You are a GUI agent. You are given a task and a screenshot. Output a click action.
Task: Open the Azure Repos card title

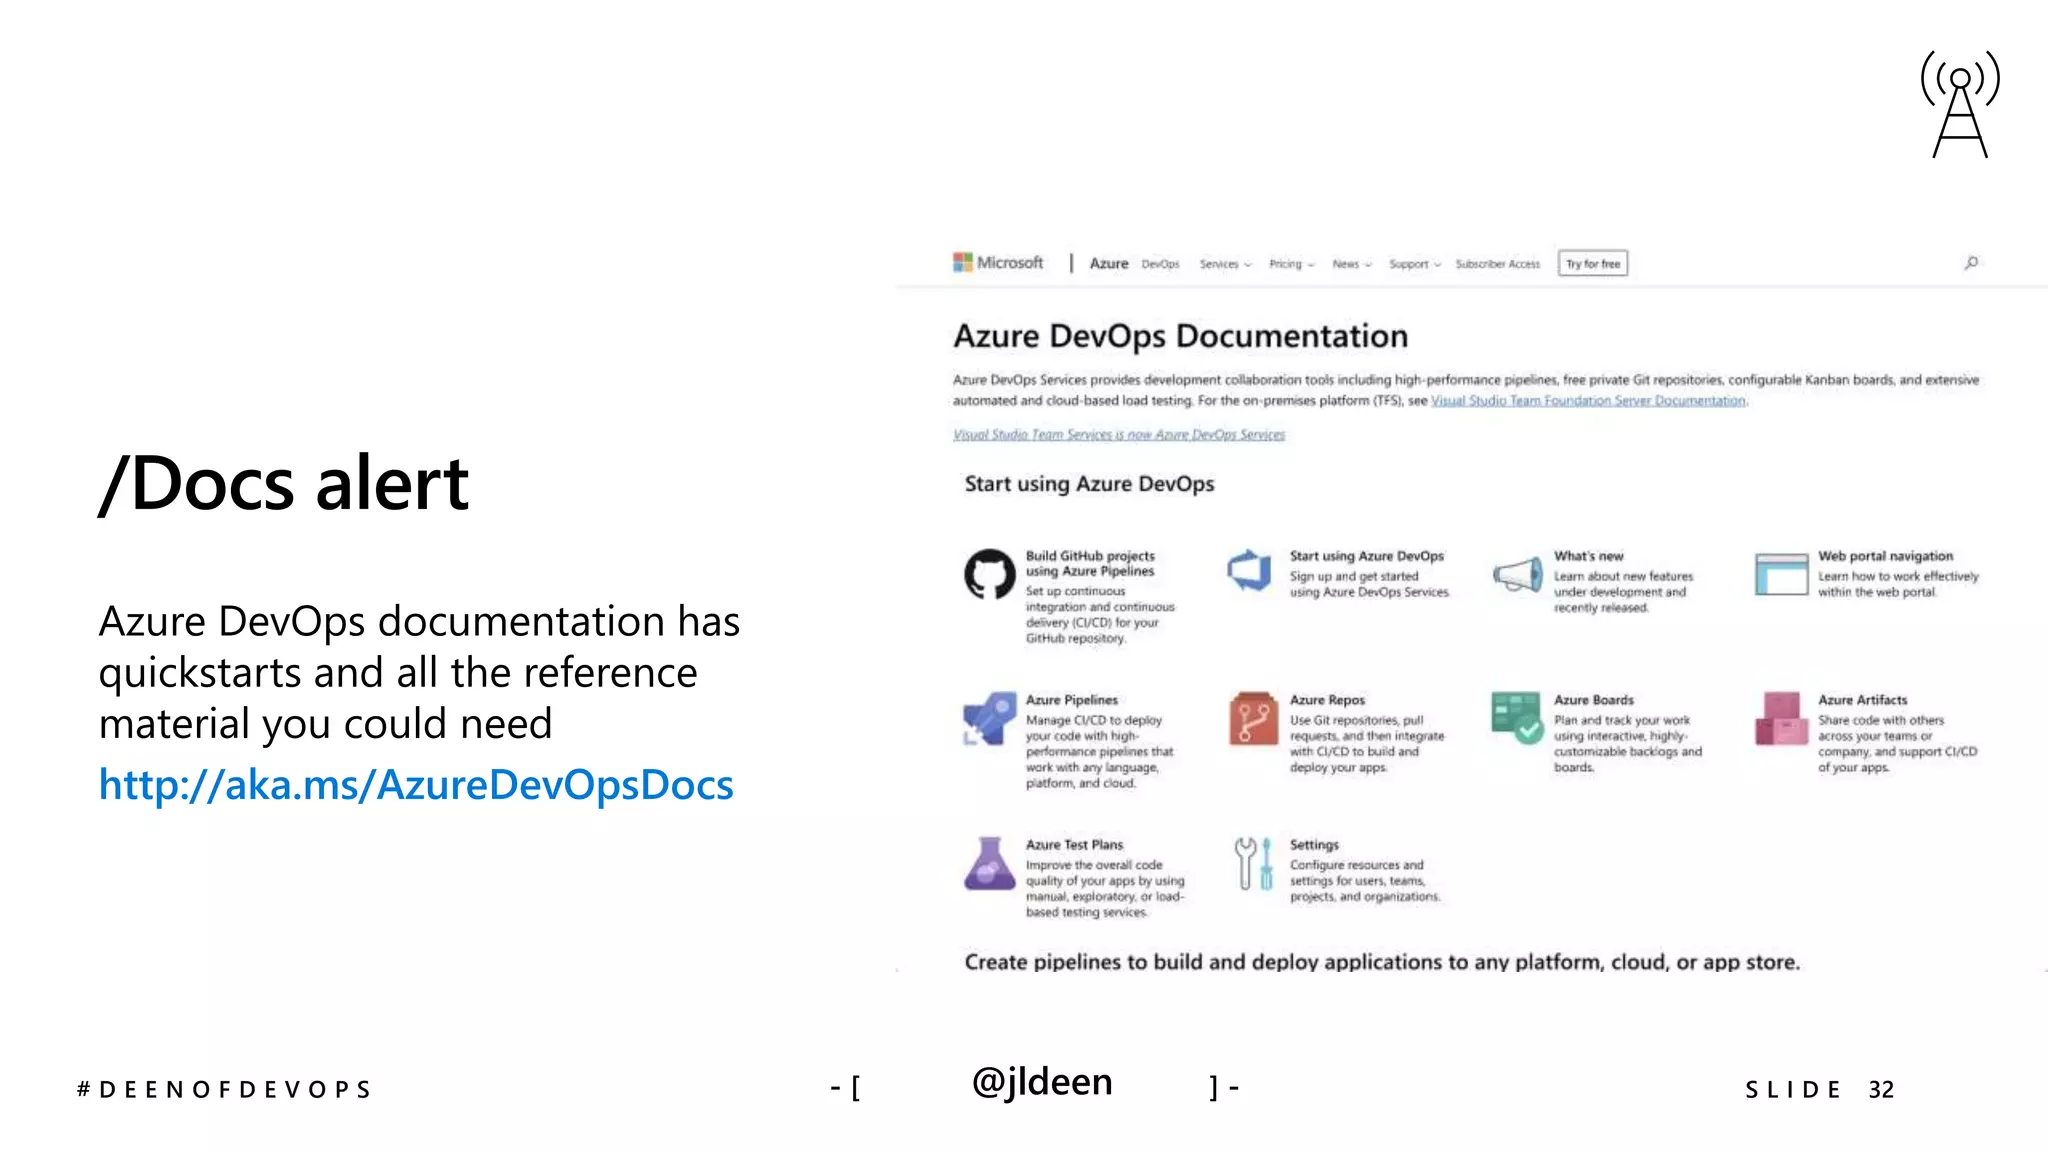[x=1327, y=700]
